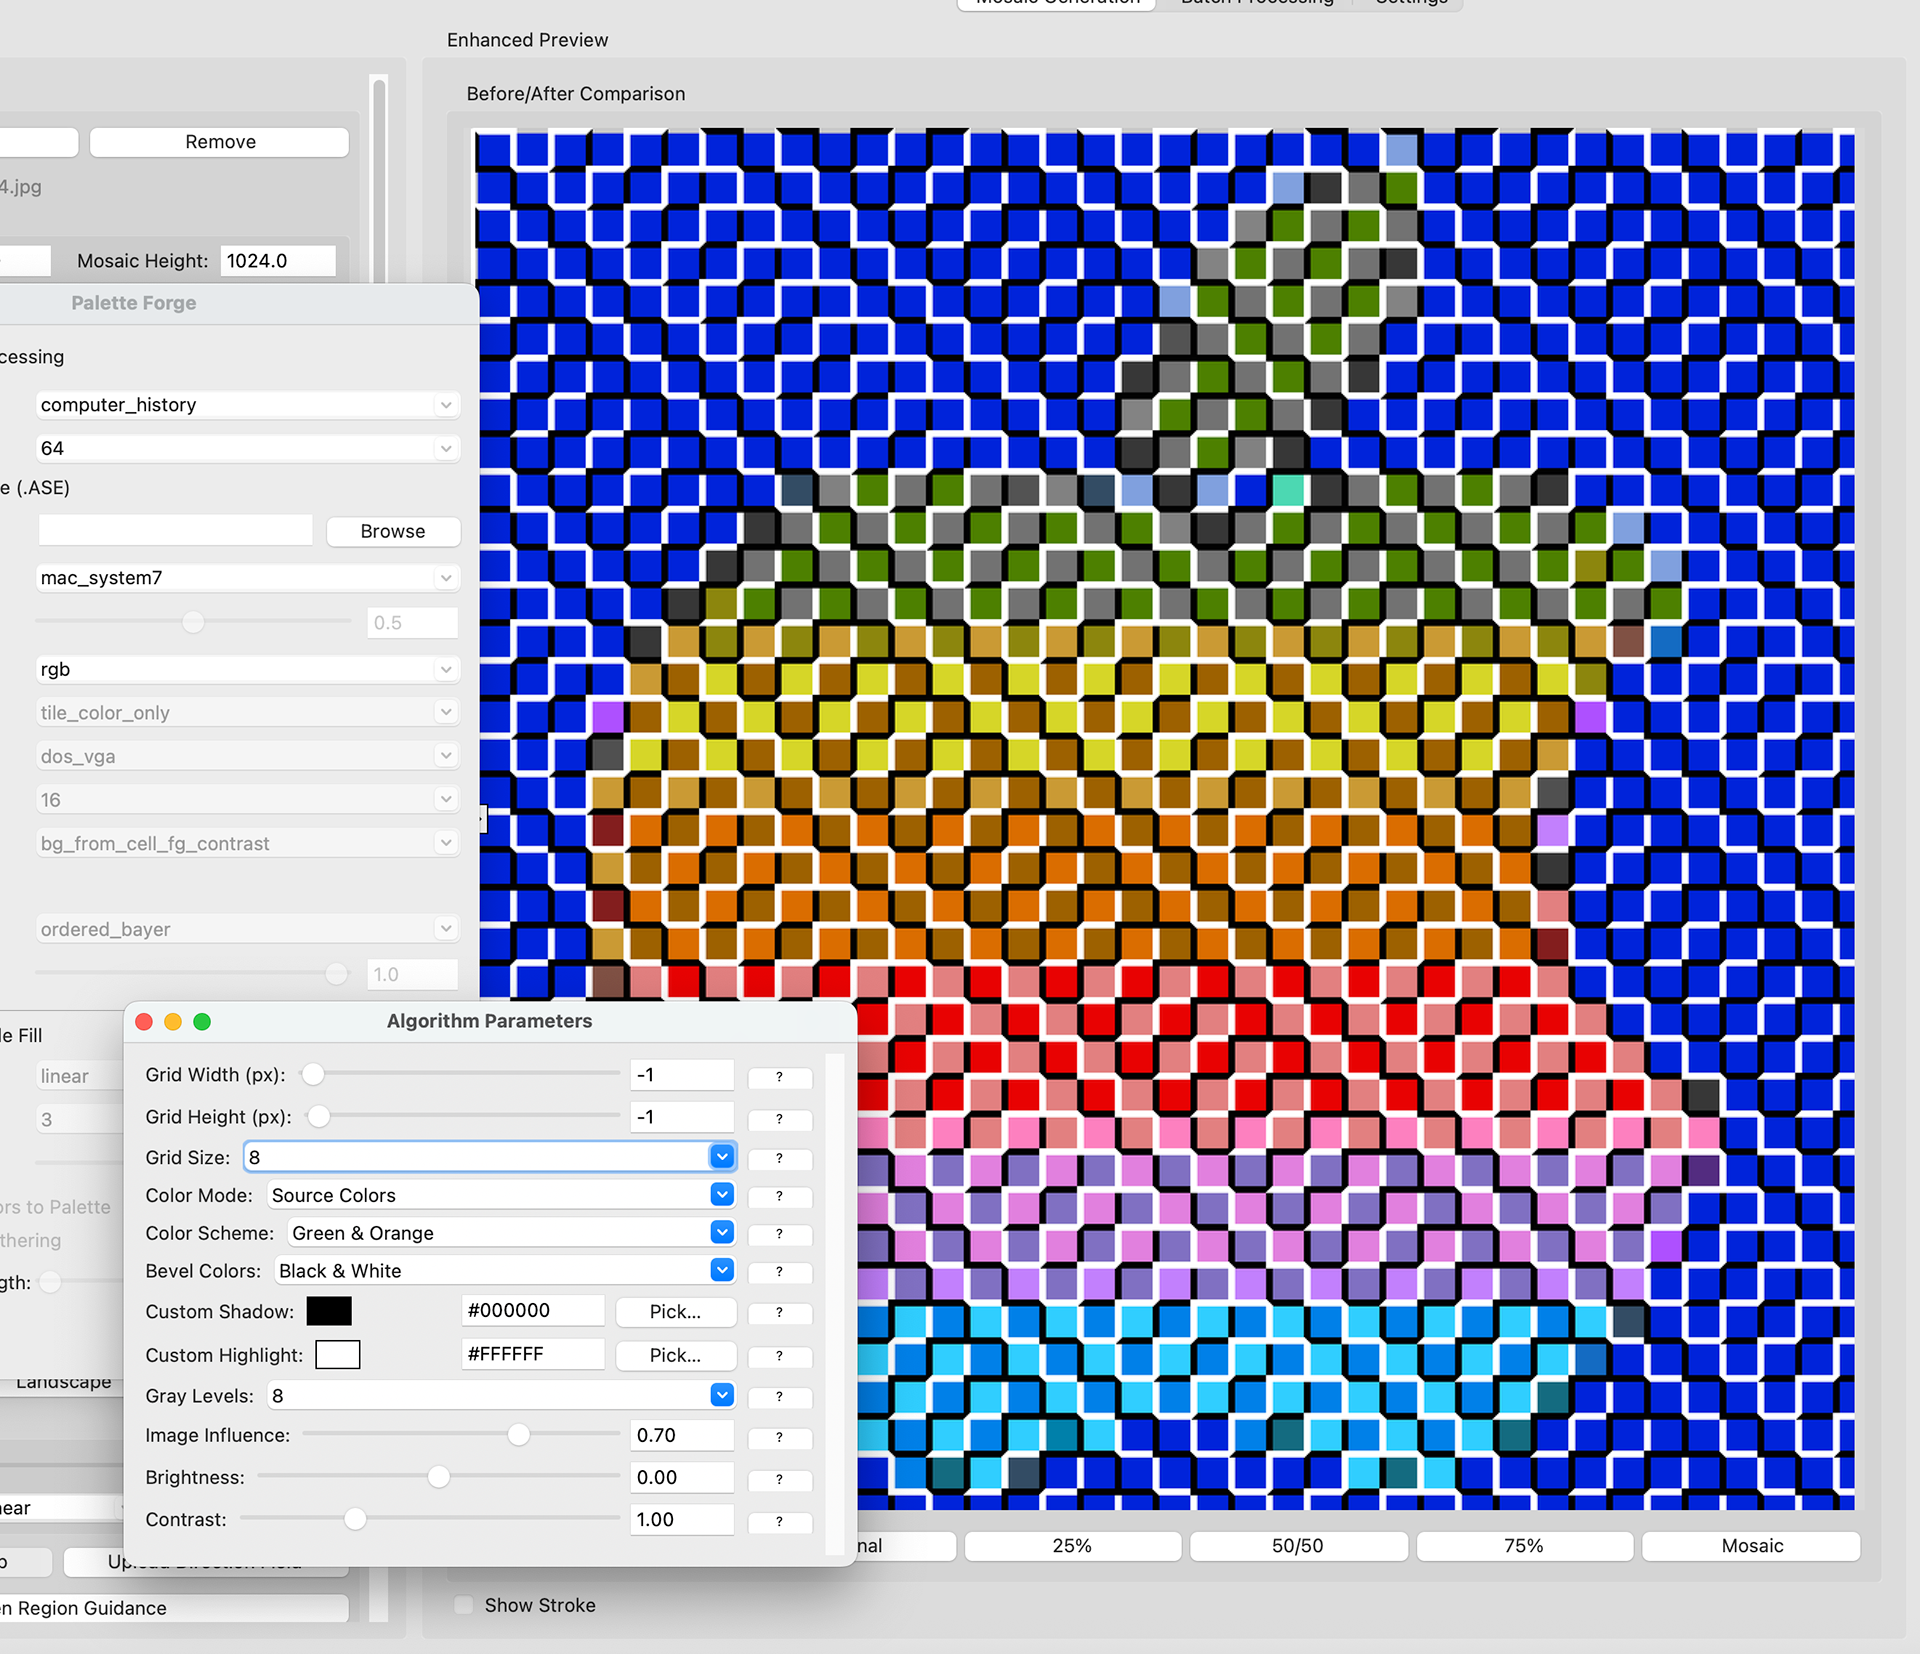Click the help icon next to Contrast
The width and height of the screenshot is (1920, 1654).
(x=780, y=1521)
